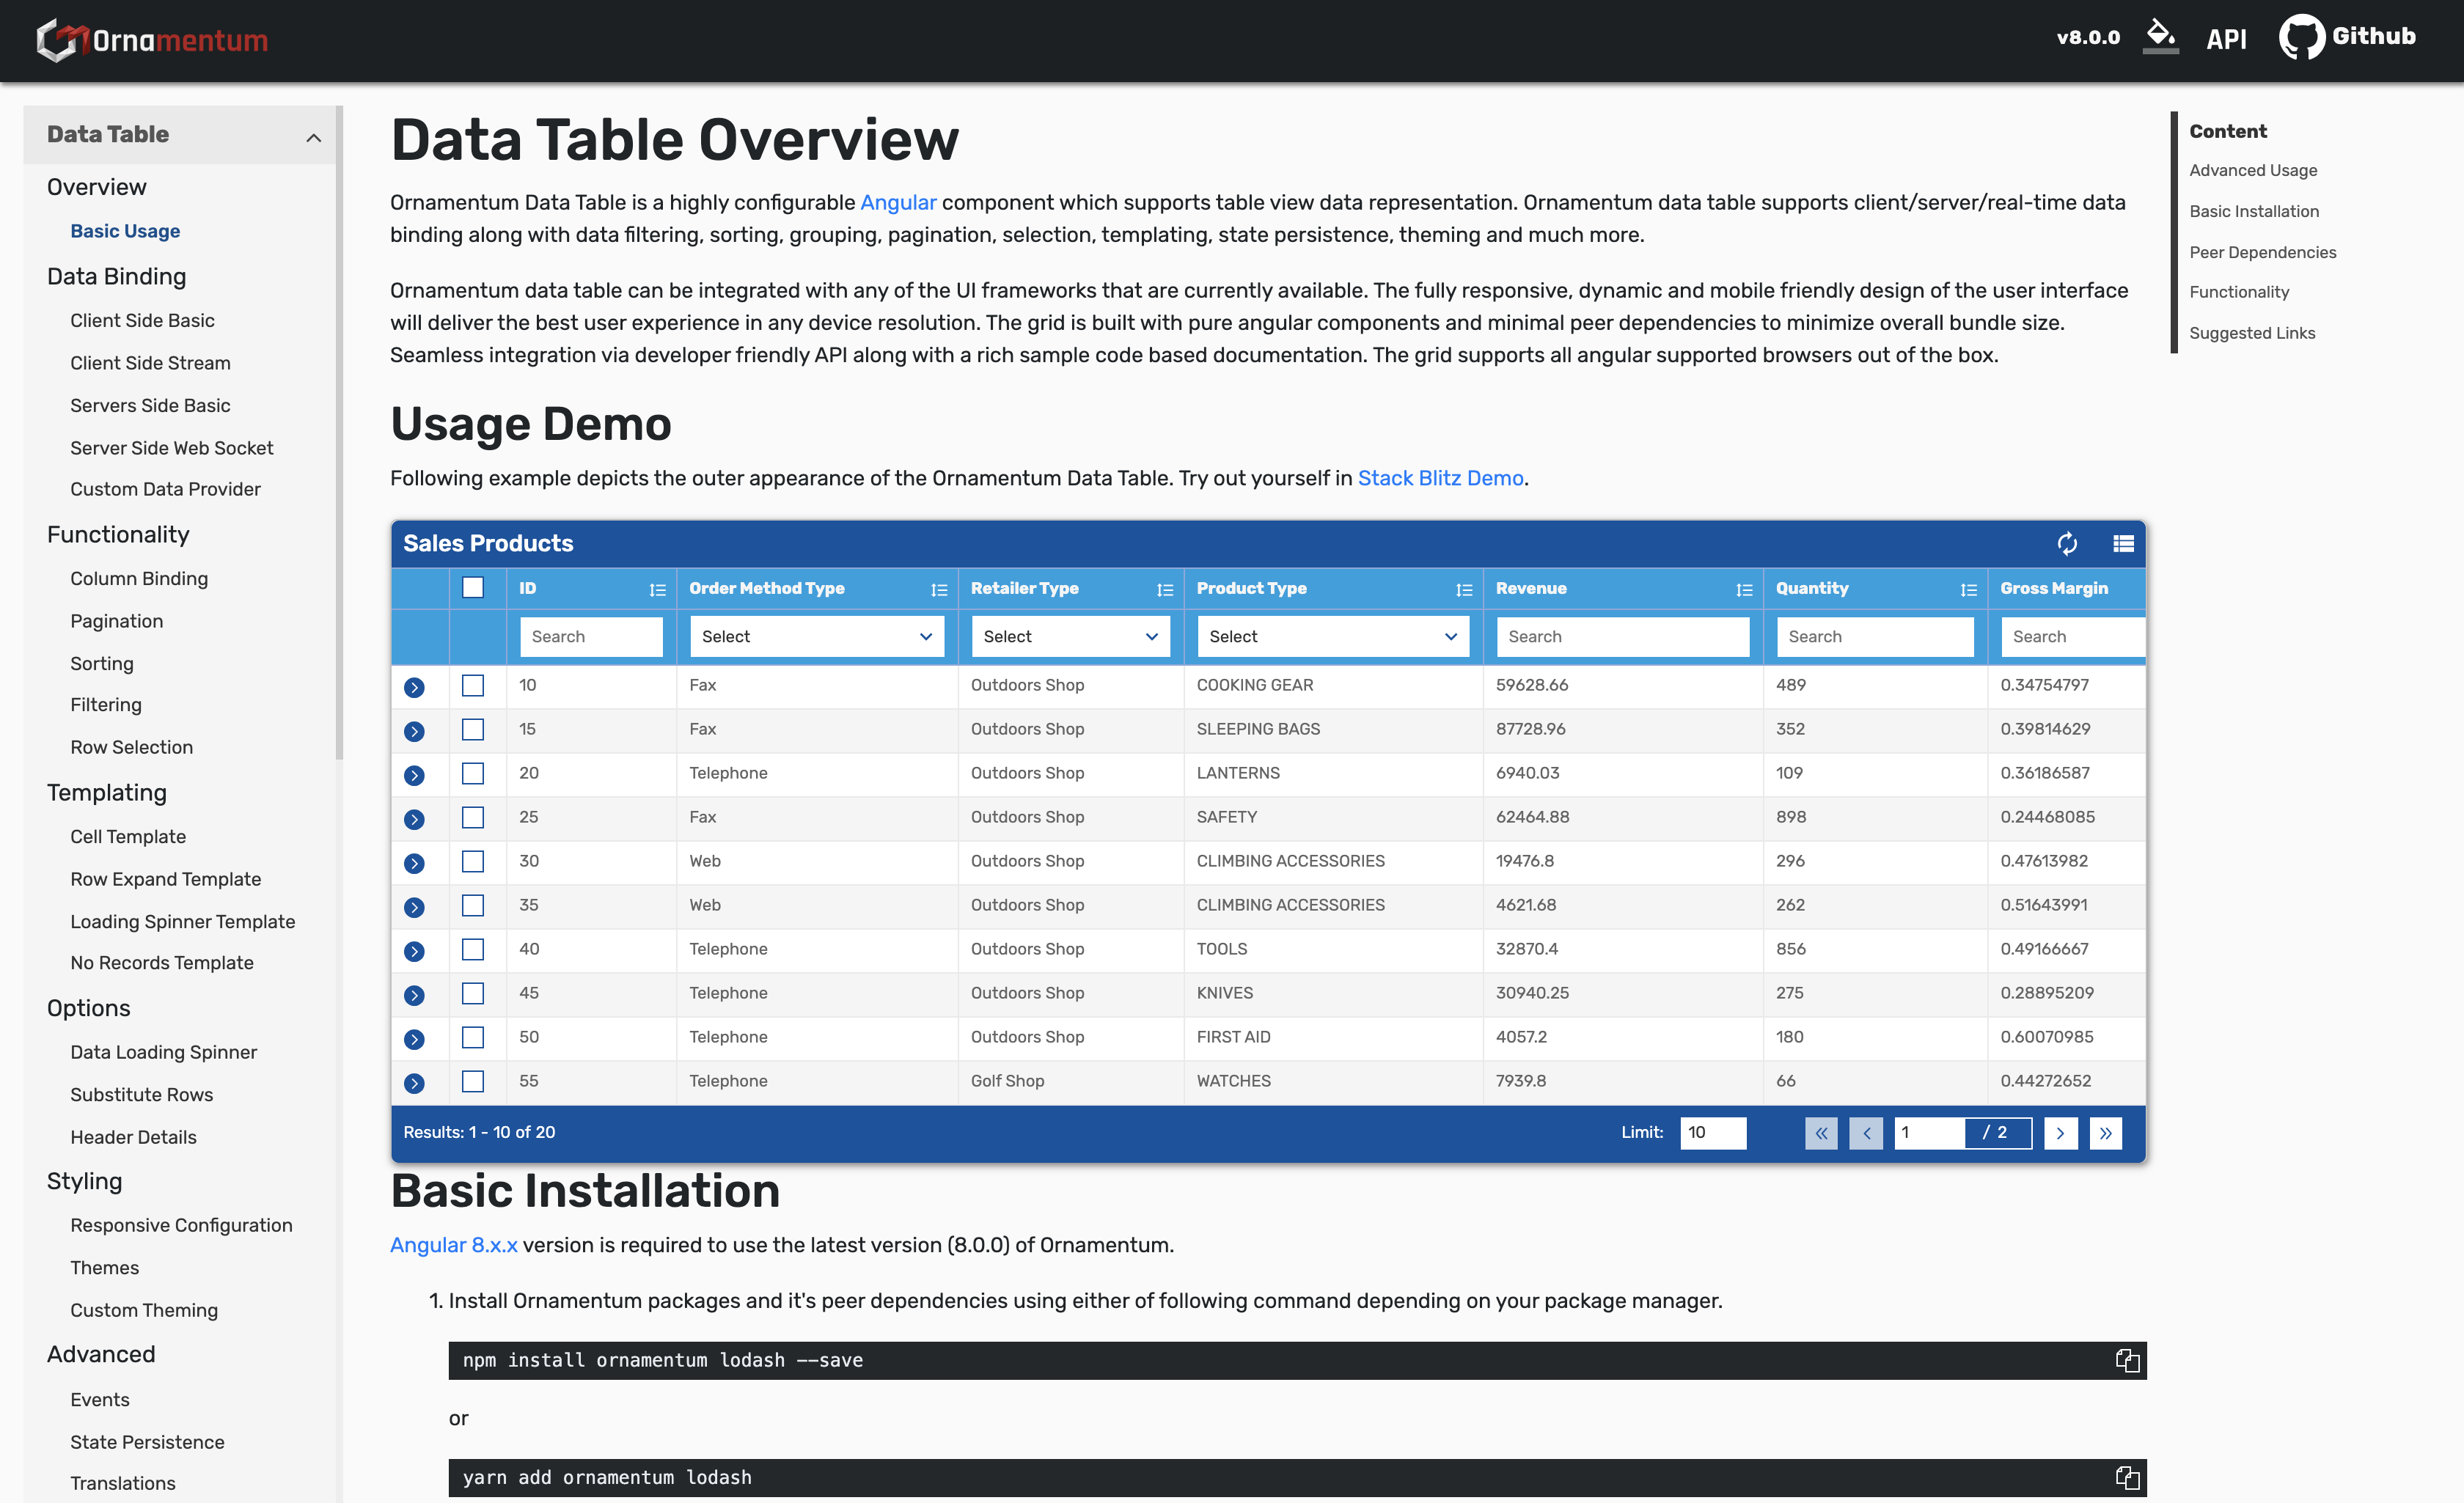Screen dimensions: 2464x1503
Task: Expand row with ID 45
Action: click(x=414, y=995)
